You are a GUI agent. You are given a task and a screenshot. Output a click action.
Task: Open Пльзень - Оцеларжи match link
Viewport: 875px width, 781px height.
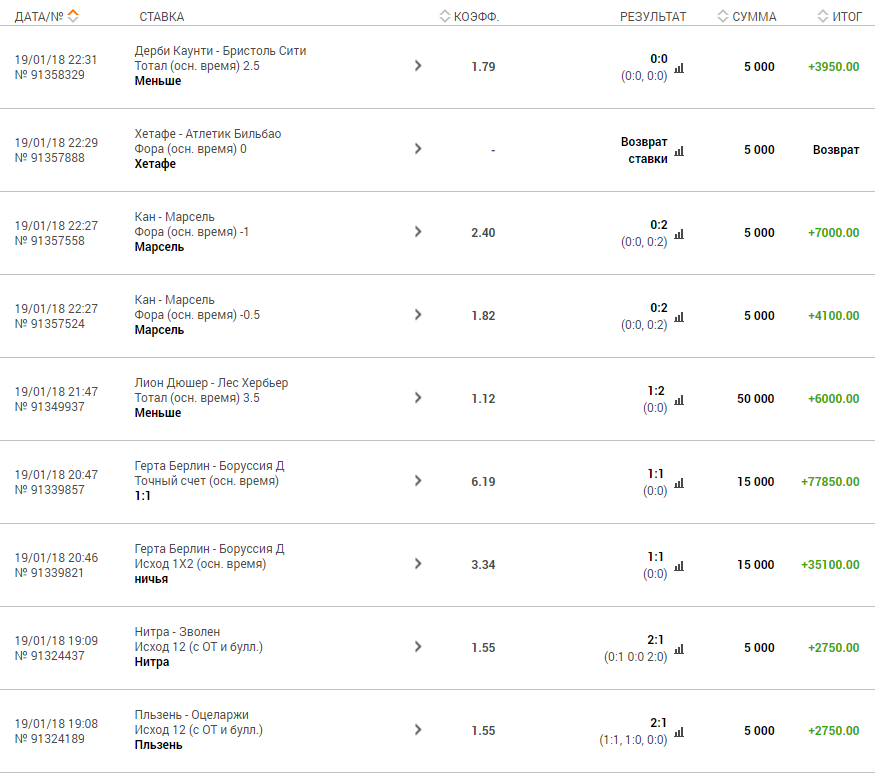pyautogui.click(x=191, y=715)
